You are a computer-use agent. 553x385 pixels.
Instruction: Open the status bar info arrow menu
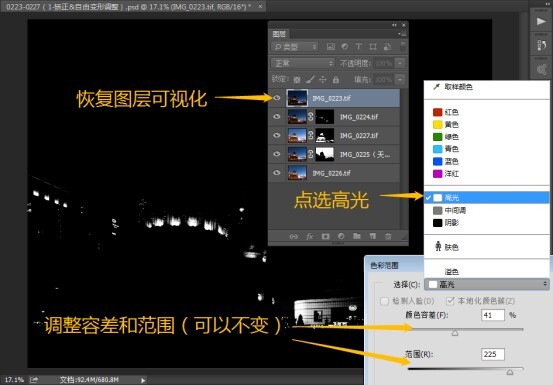pos(143,380)
